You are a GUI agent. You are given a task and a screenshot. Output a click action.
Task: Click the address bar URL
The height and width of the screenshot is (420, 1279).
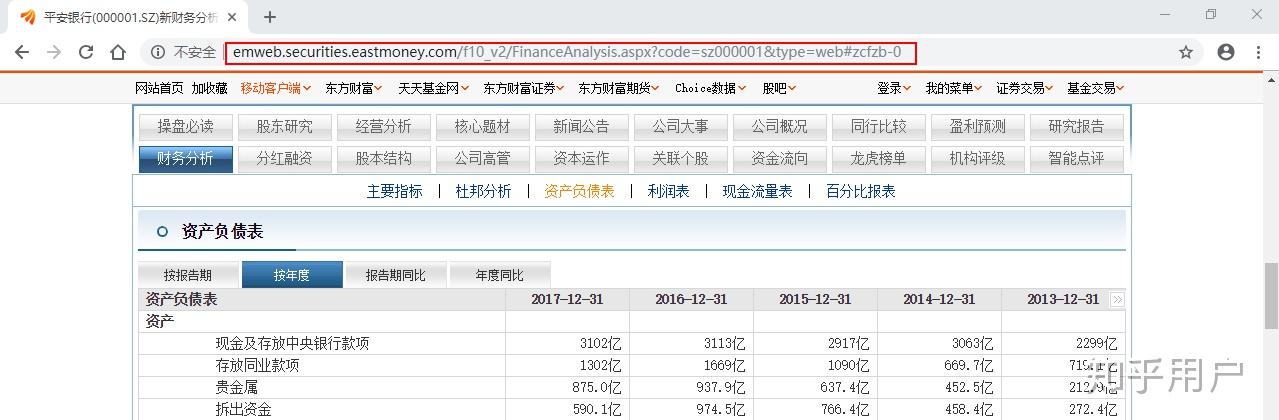tap(567, 52)
